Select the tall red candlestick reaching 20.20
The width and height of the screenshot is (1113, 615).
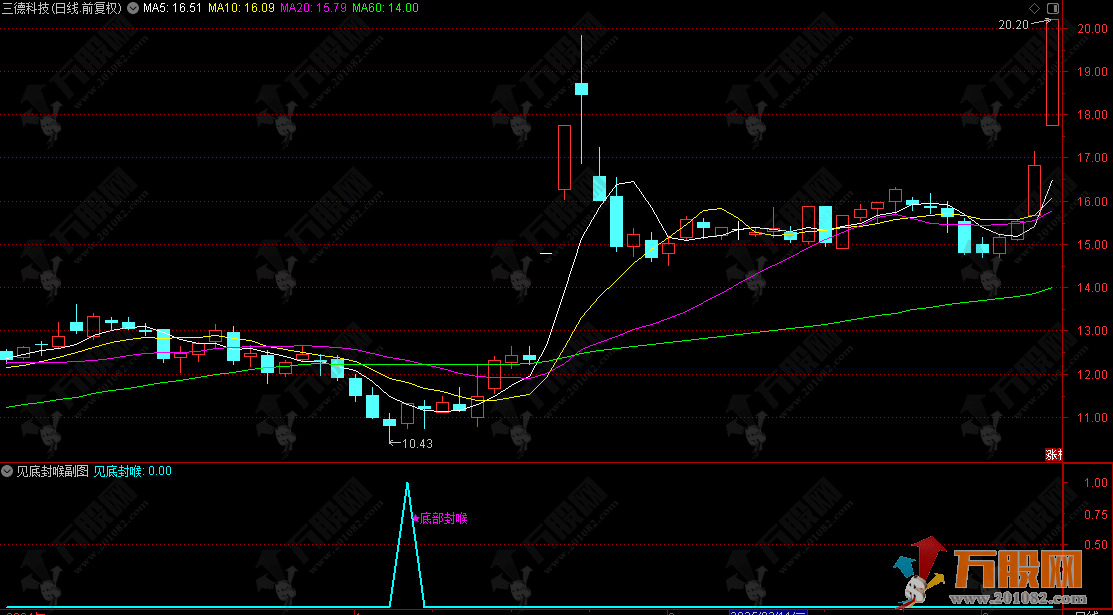click(x=1052, y=72)
